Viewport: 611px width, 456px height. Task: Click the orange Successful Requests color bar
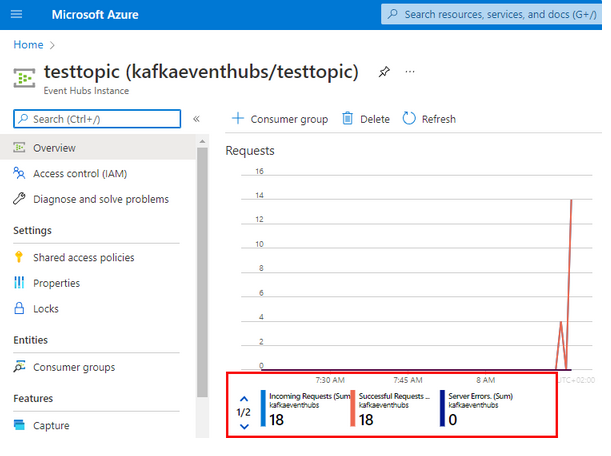point(353,408)
